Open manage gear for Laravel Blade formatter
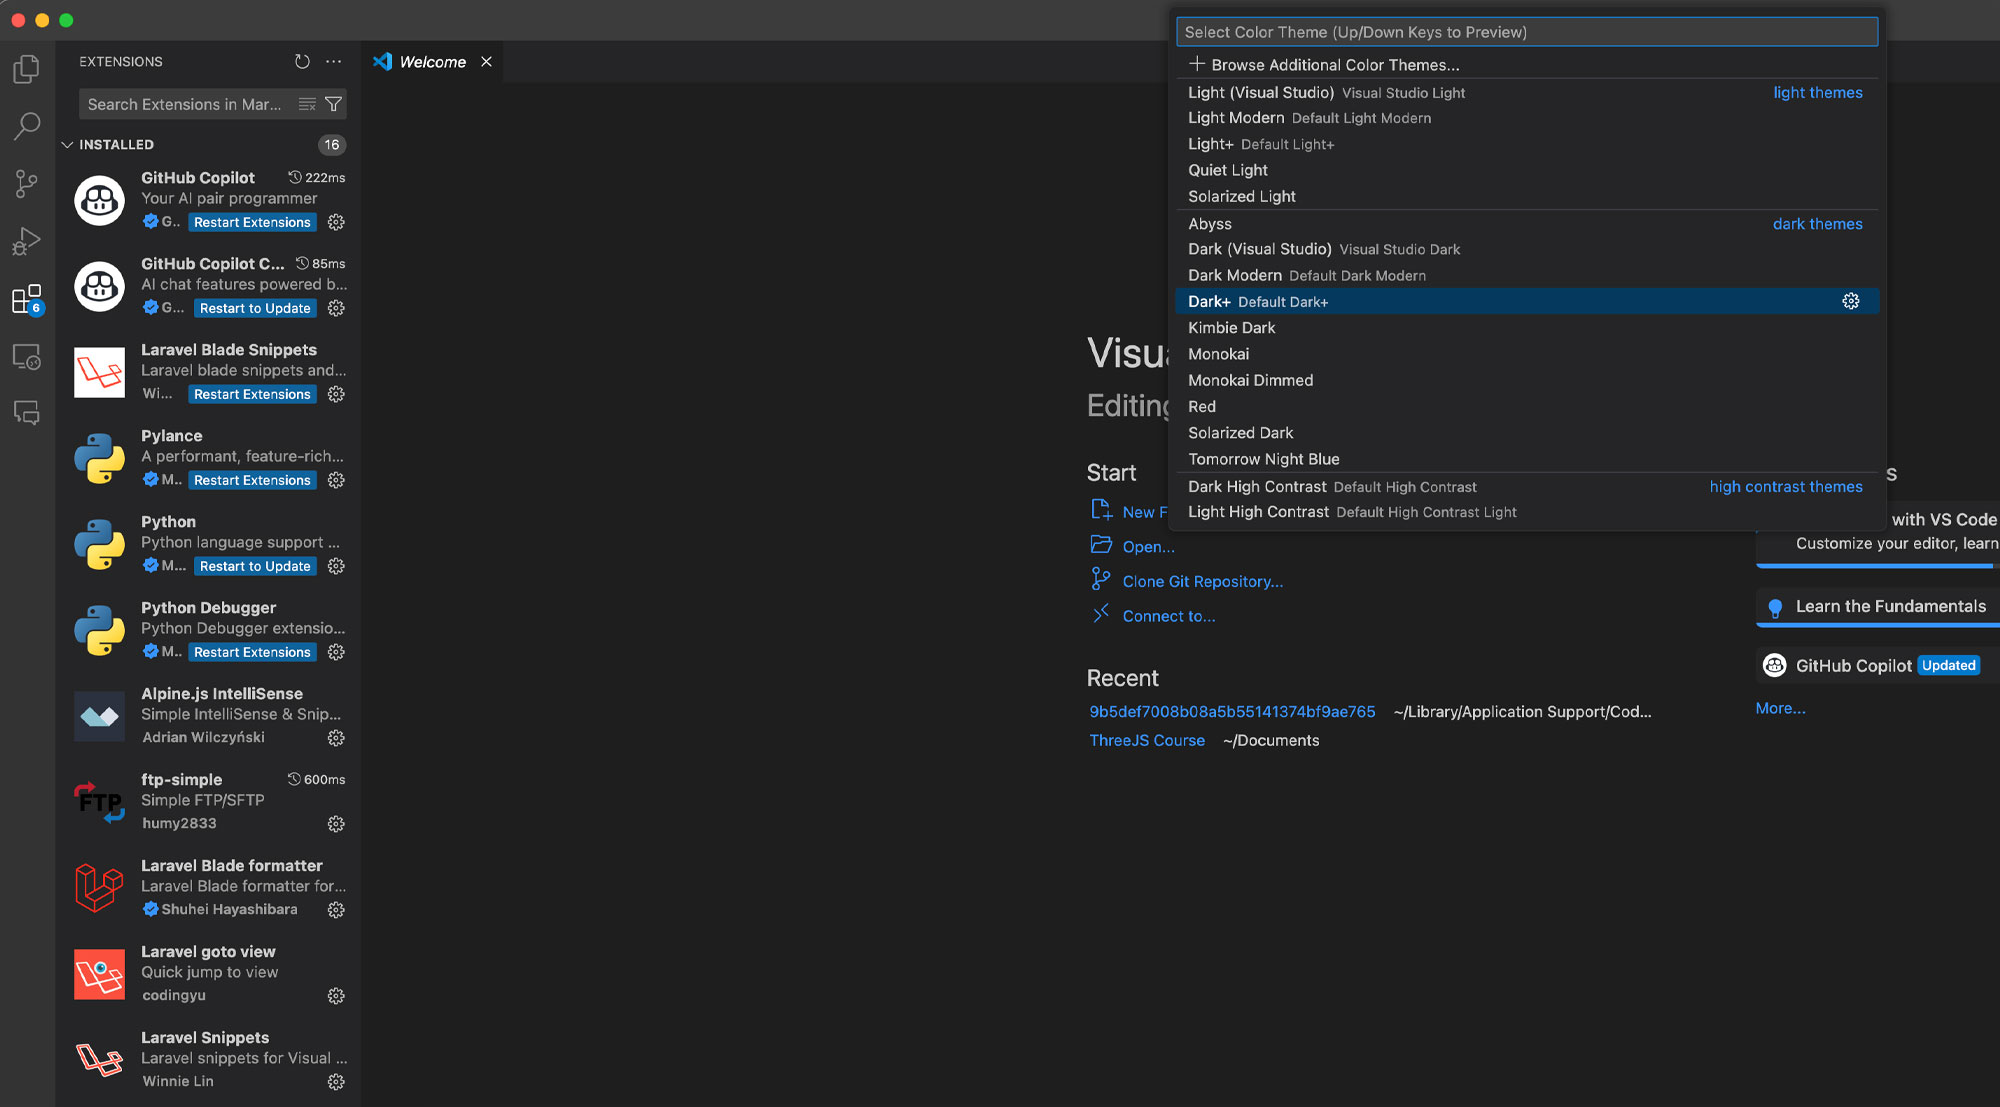 [x=336, y=910]
